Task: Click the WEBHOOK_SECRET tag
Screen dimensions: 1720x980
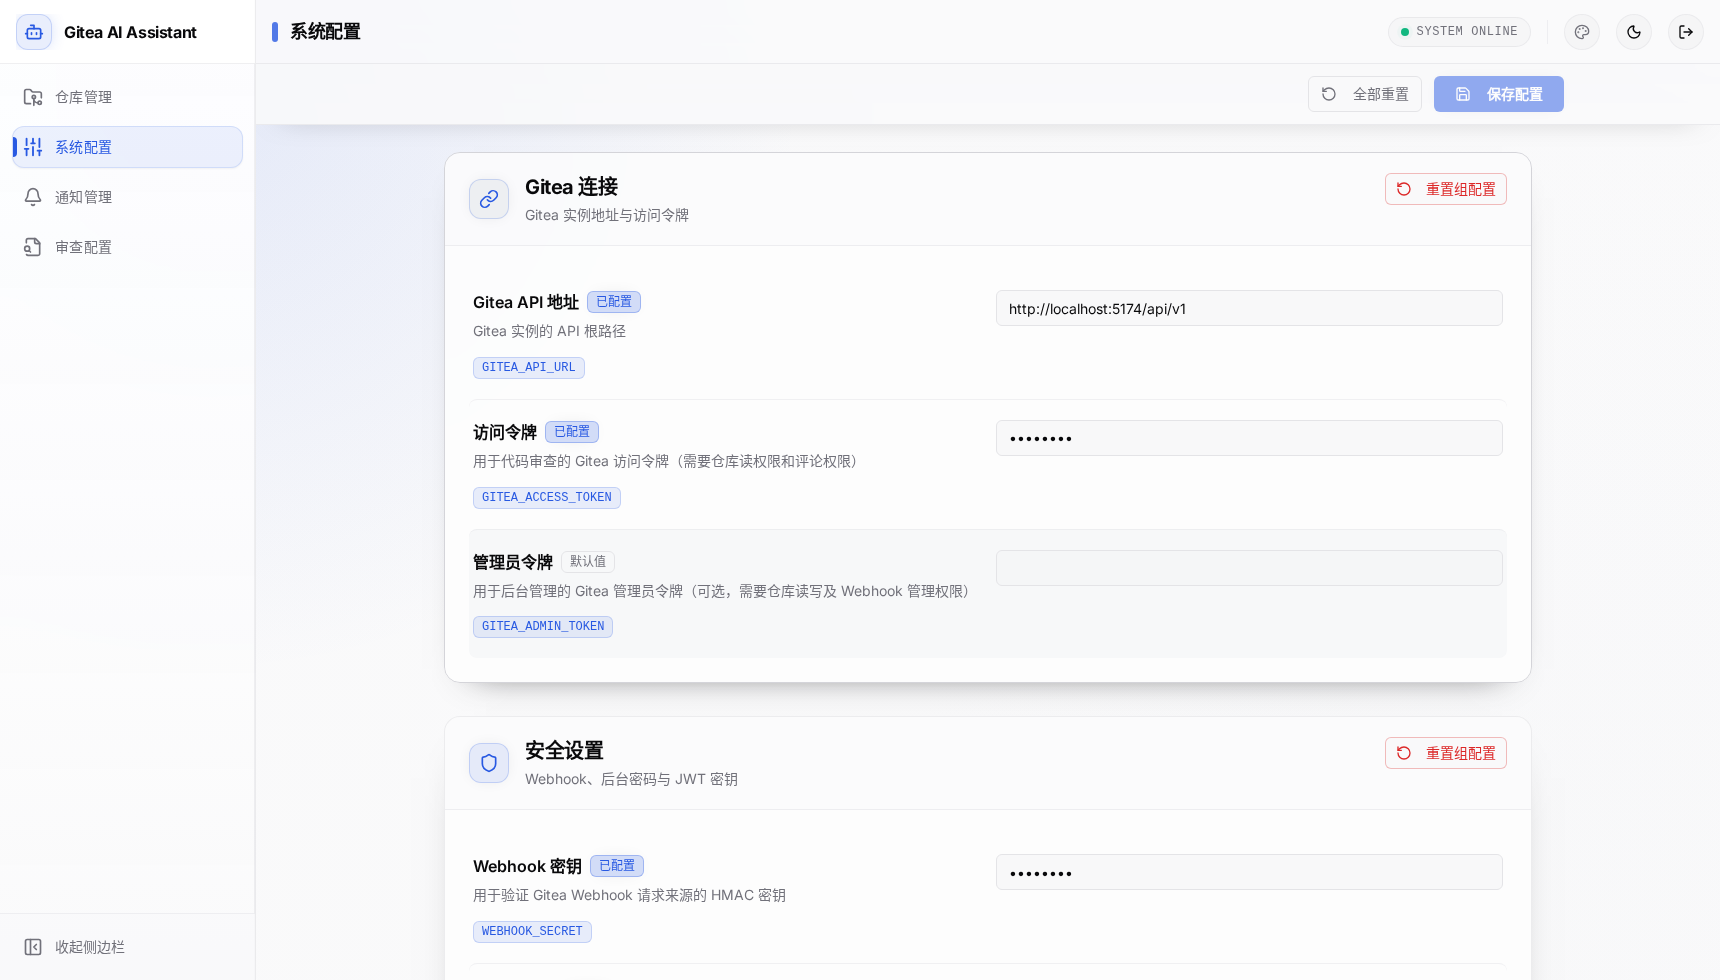Action: (532, 932)
